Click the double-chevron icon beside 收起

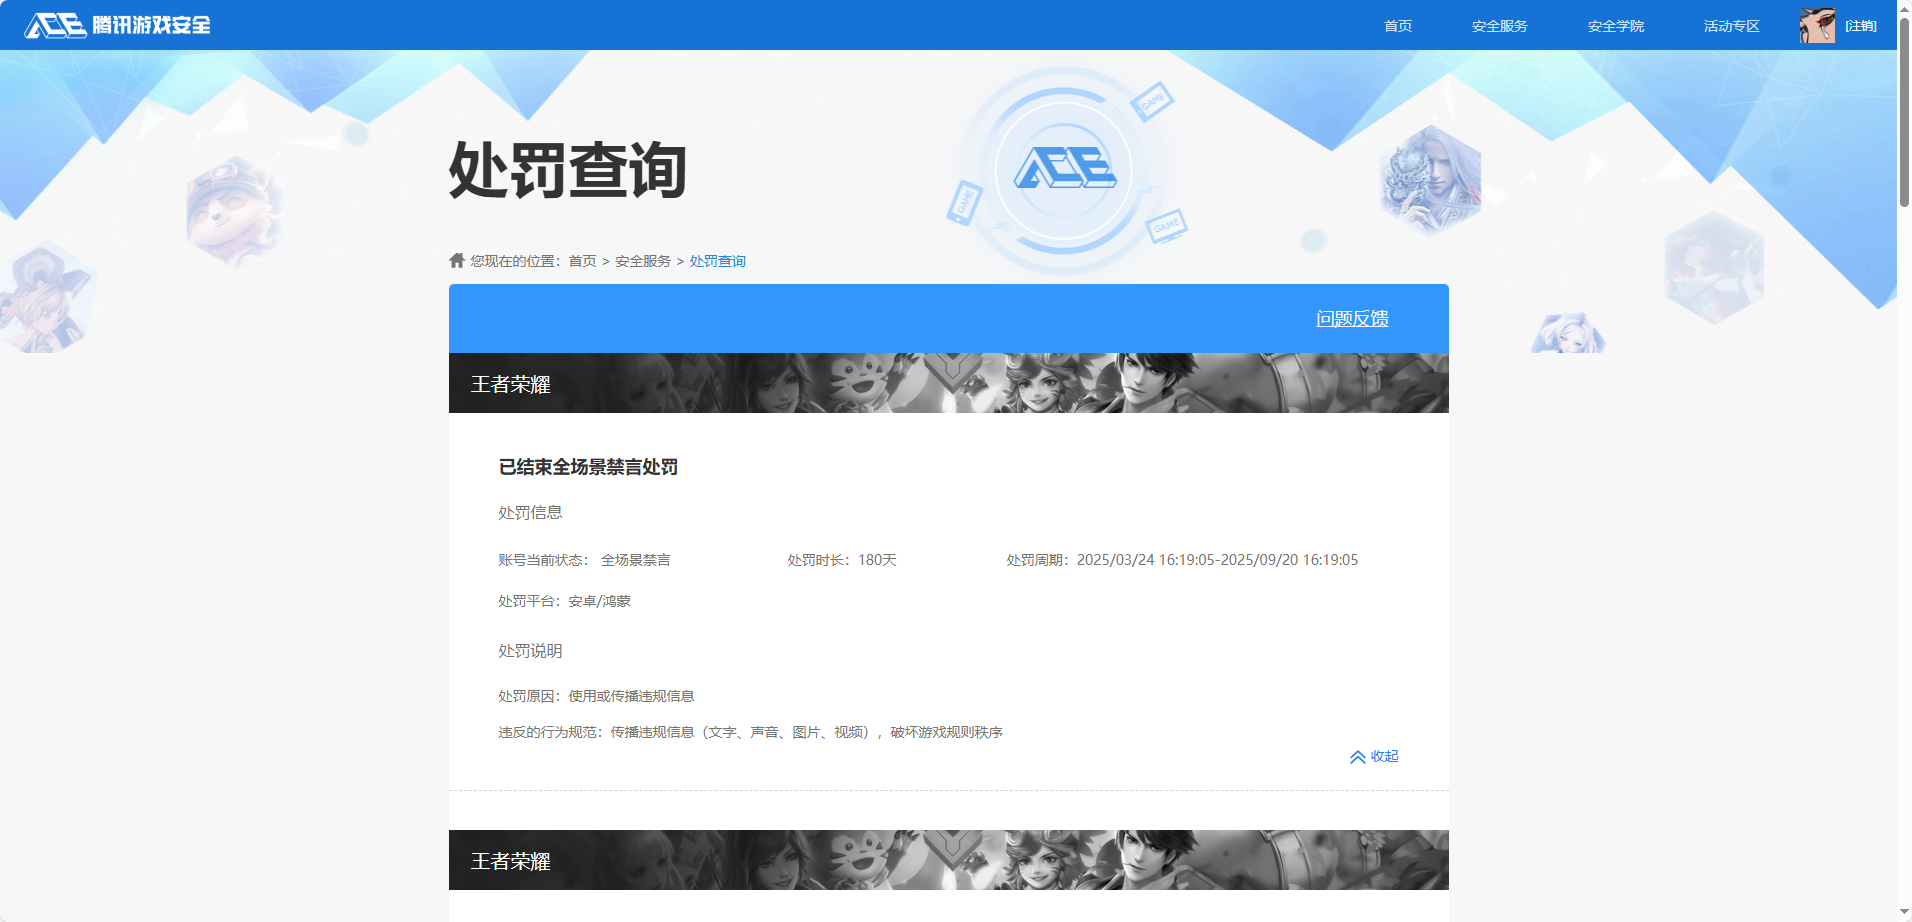[1357, 757]
